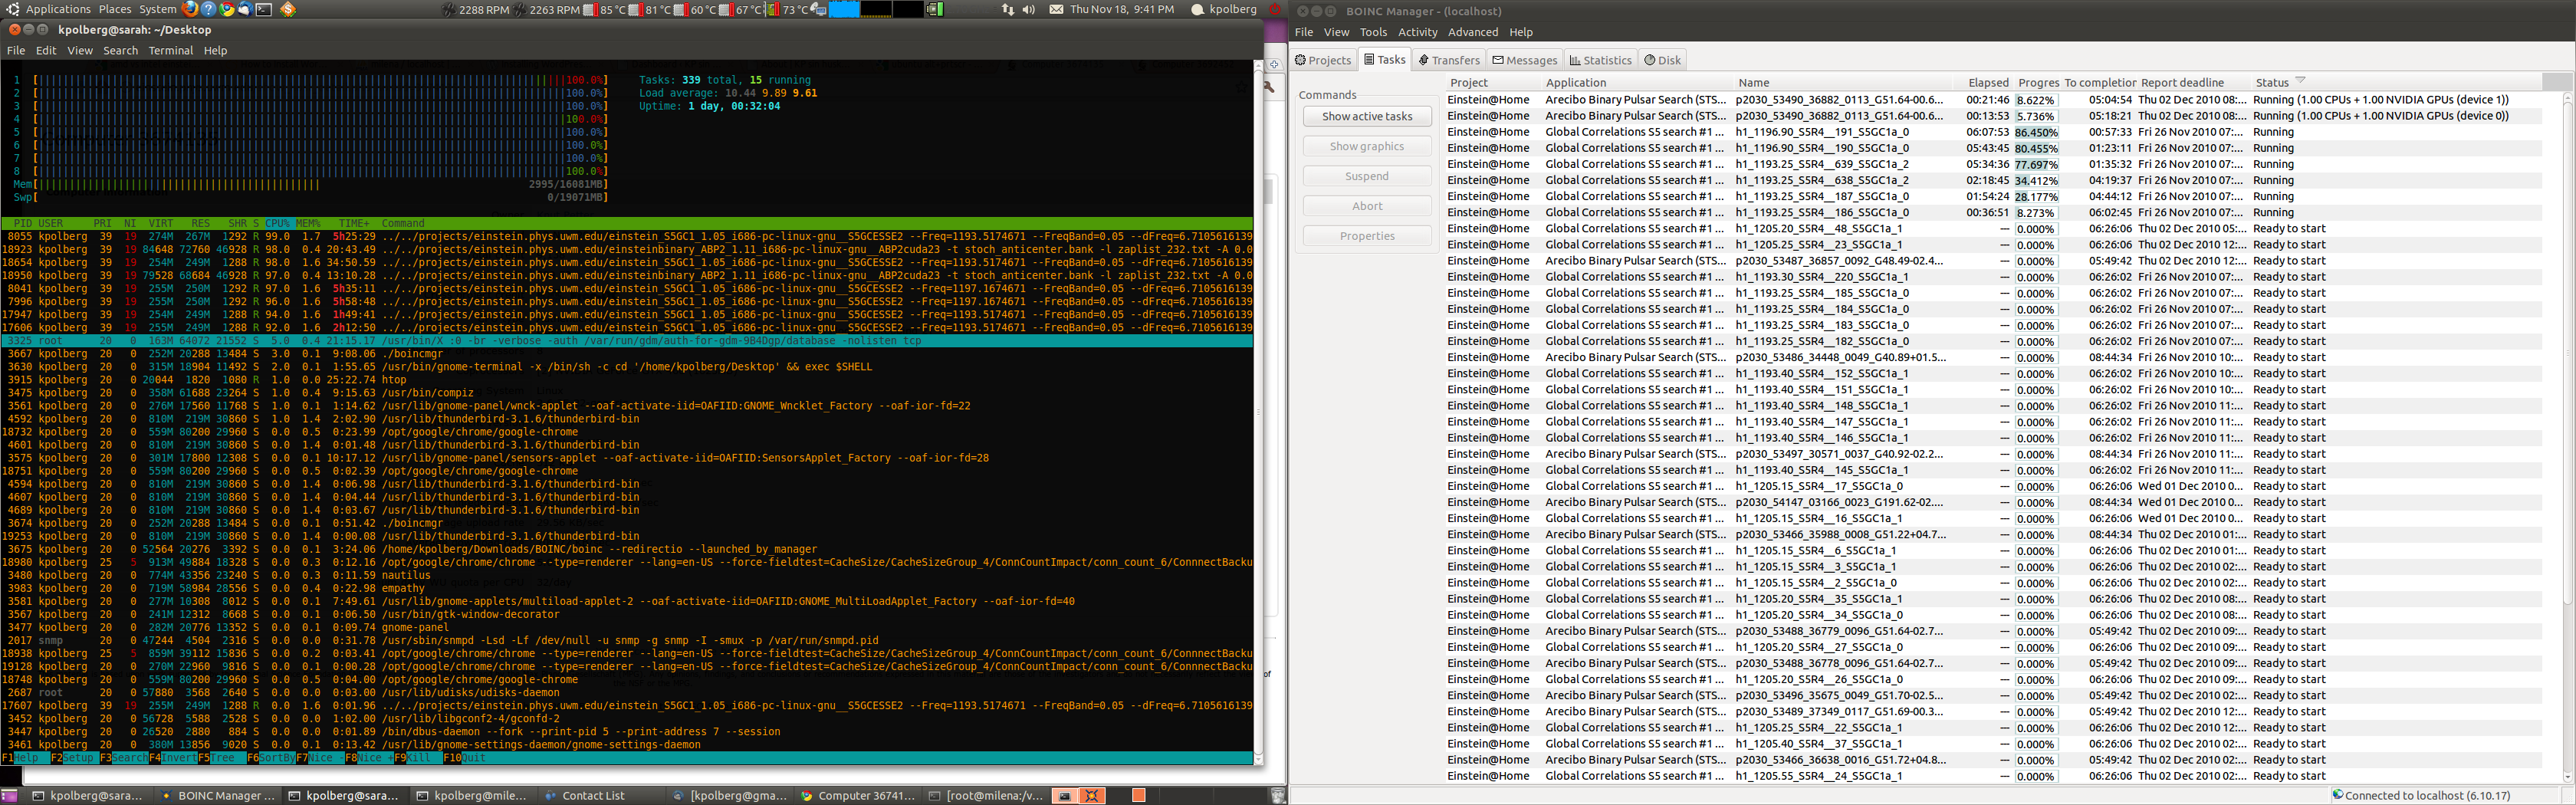Click the network connection arrows icon
2576x805 pixels.
[1007, 9]
